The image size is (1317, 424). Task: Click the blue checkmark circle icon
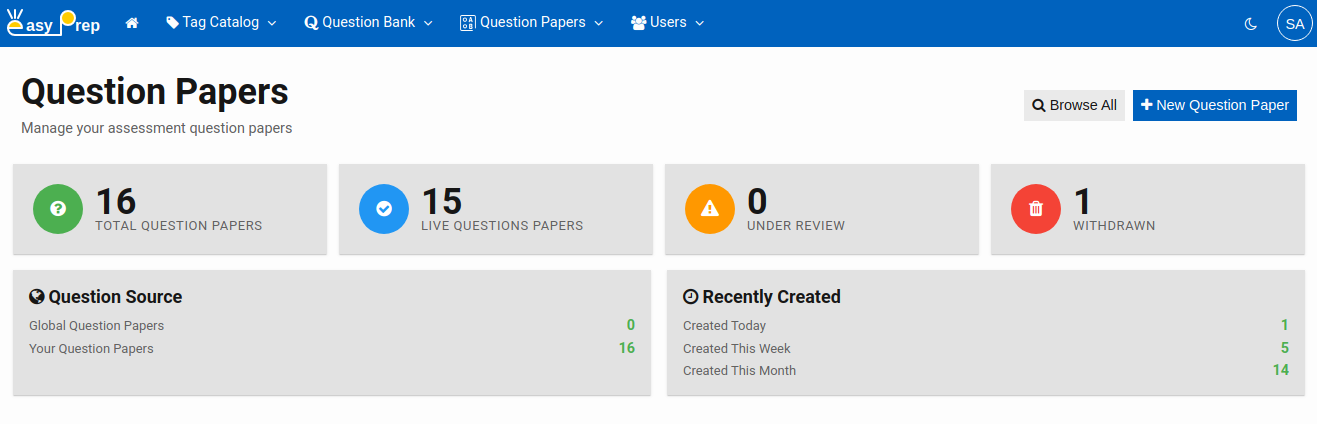click(384, 209)
